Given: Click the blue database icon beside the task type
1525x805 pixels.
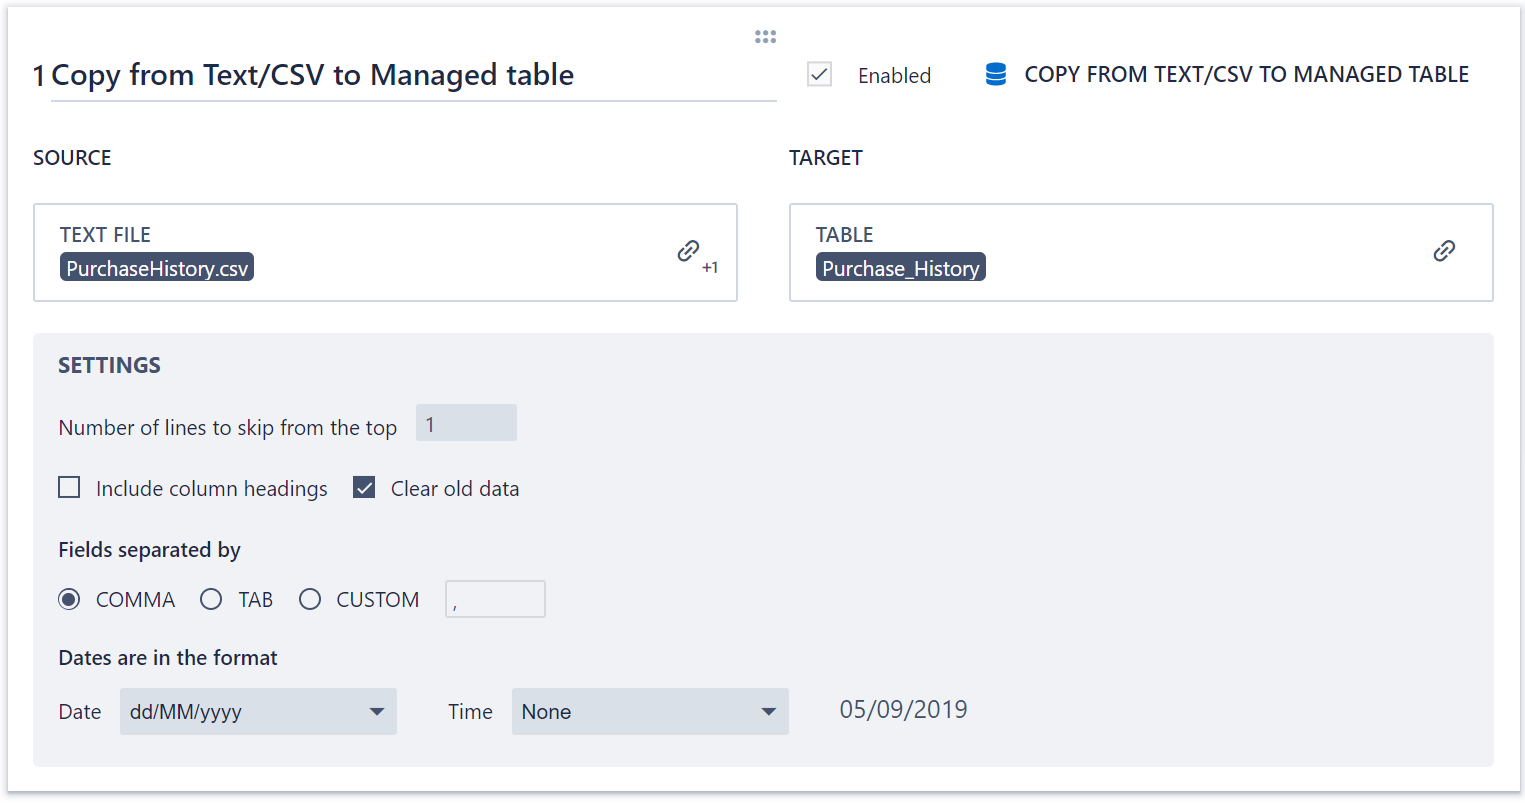Looking at the screenshot, I should click(995, 73).
